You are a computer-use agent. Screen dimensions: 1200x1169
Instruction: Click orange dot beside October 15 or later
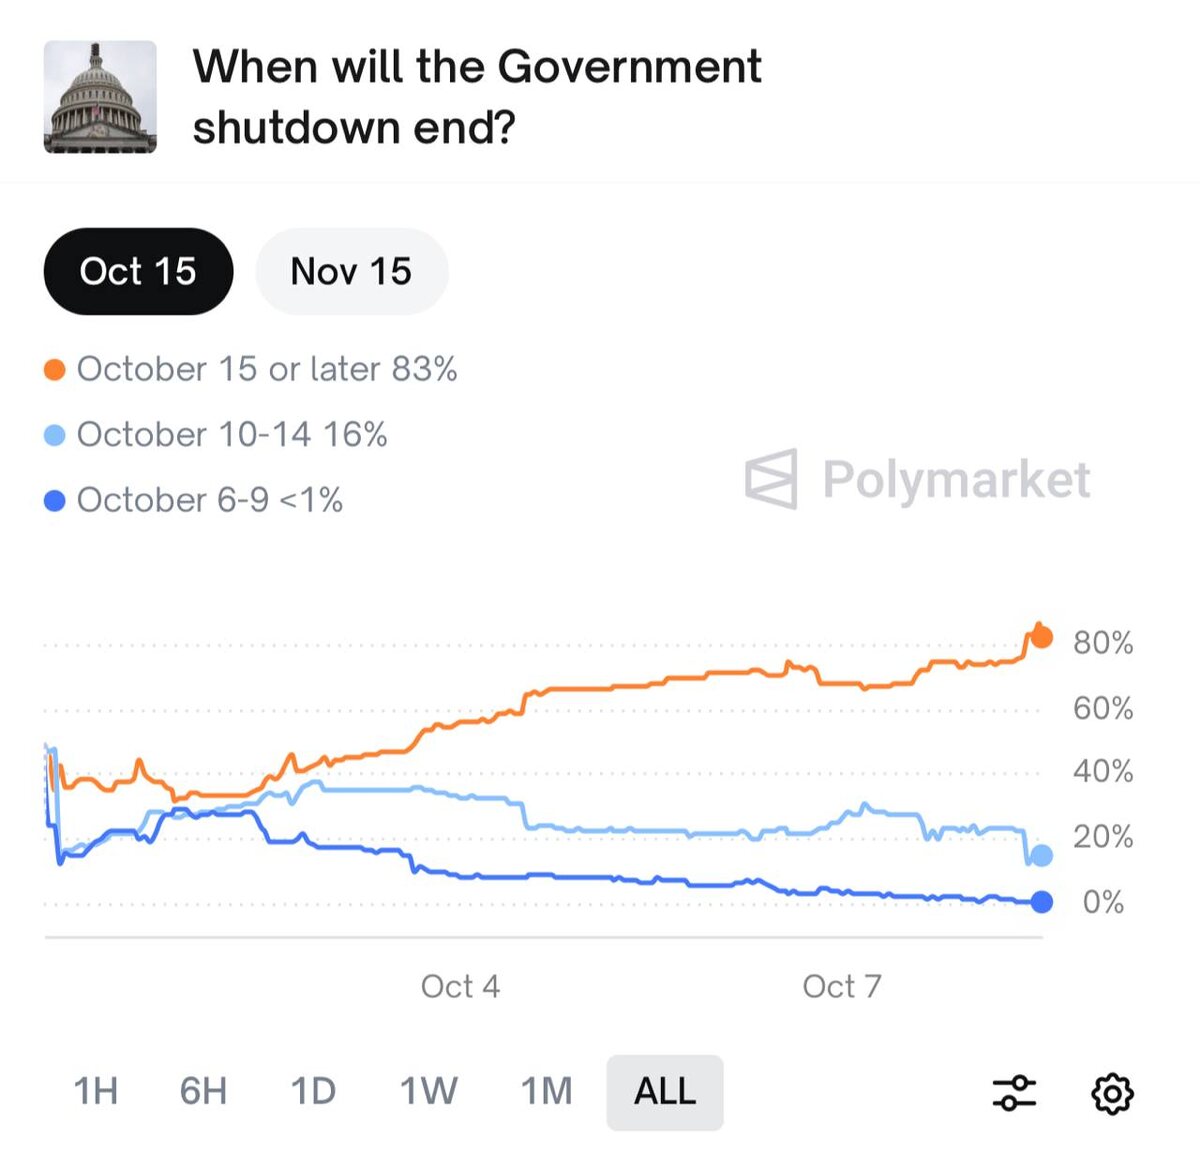coord(55,370)
